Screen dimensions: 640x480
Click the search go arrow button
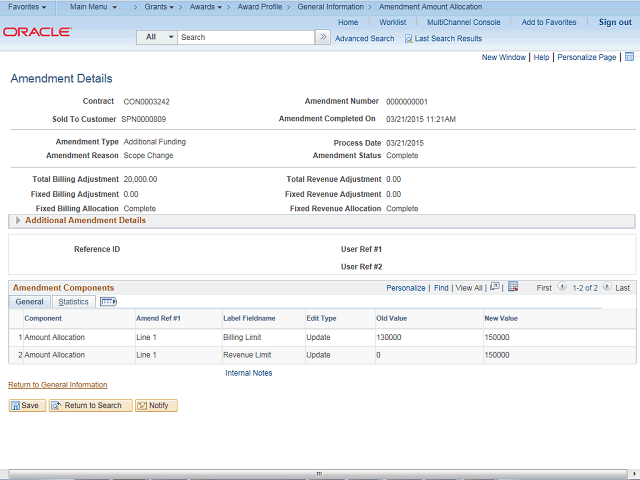(x=322, y=37)
